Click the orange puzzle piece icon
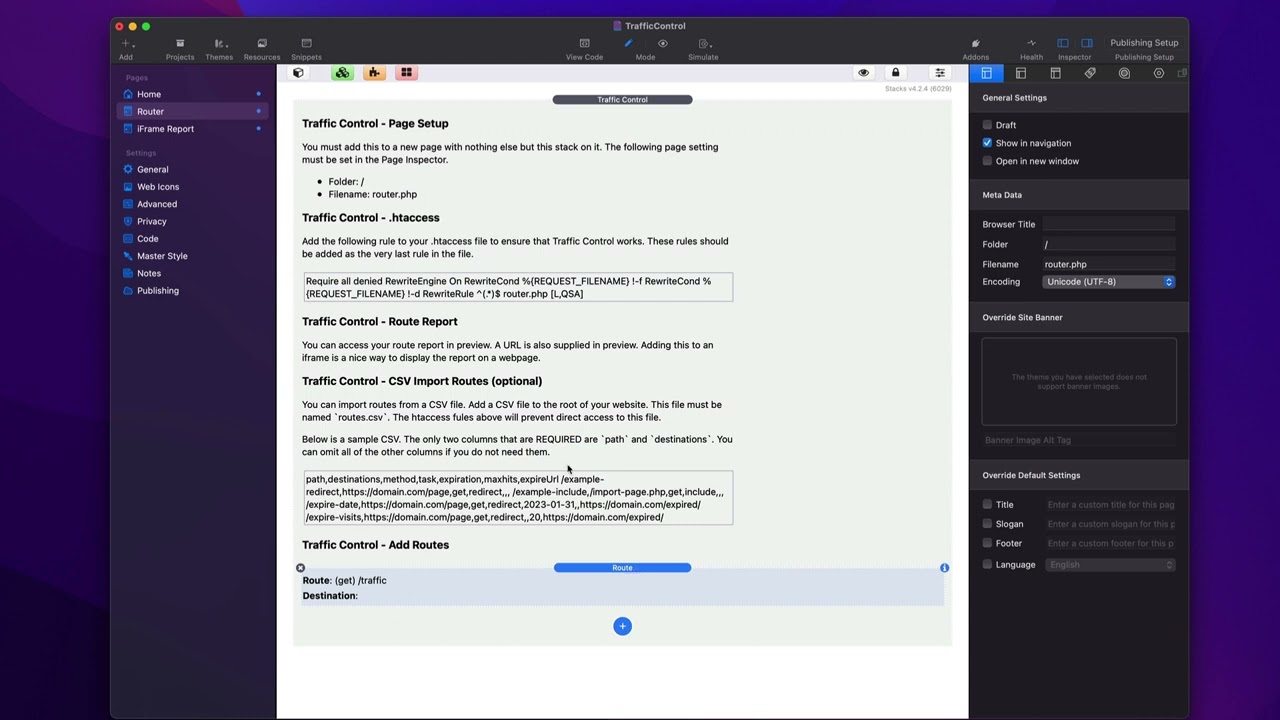The width and height of the screenshot is (1280, 720). (x=374, y=73)
